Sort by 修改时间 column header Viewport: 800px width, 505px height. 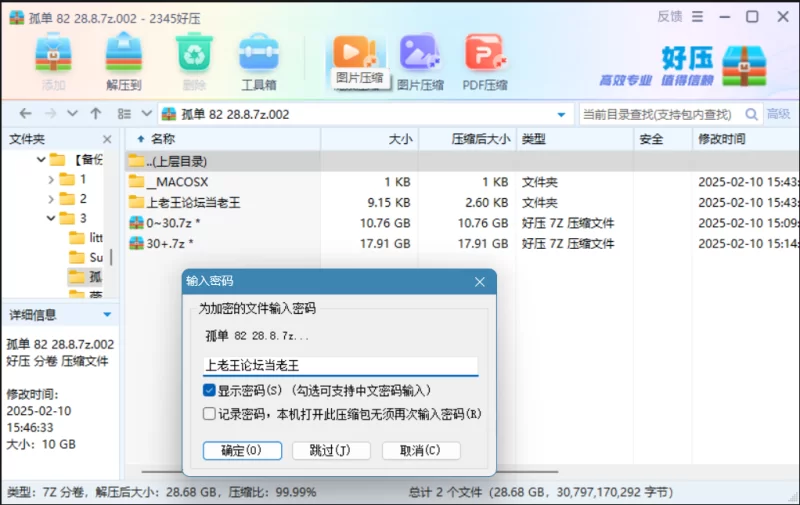[746, 139]
